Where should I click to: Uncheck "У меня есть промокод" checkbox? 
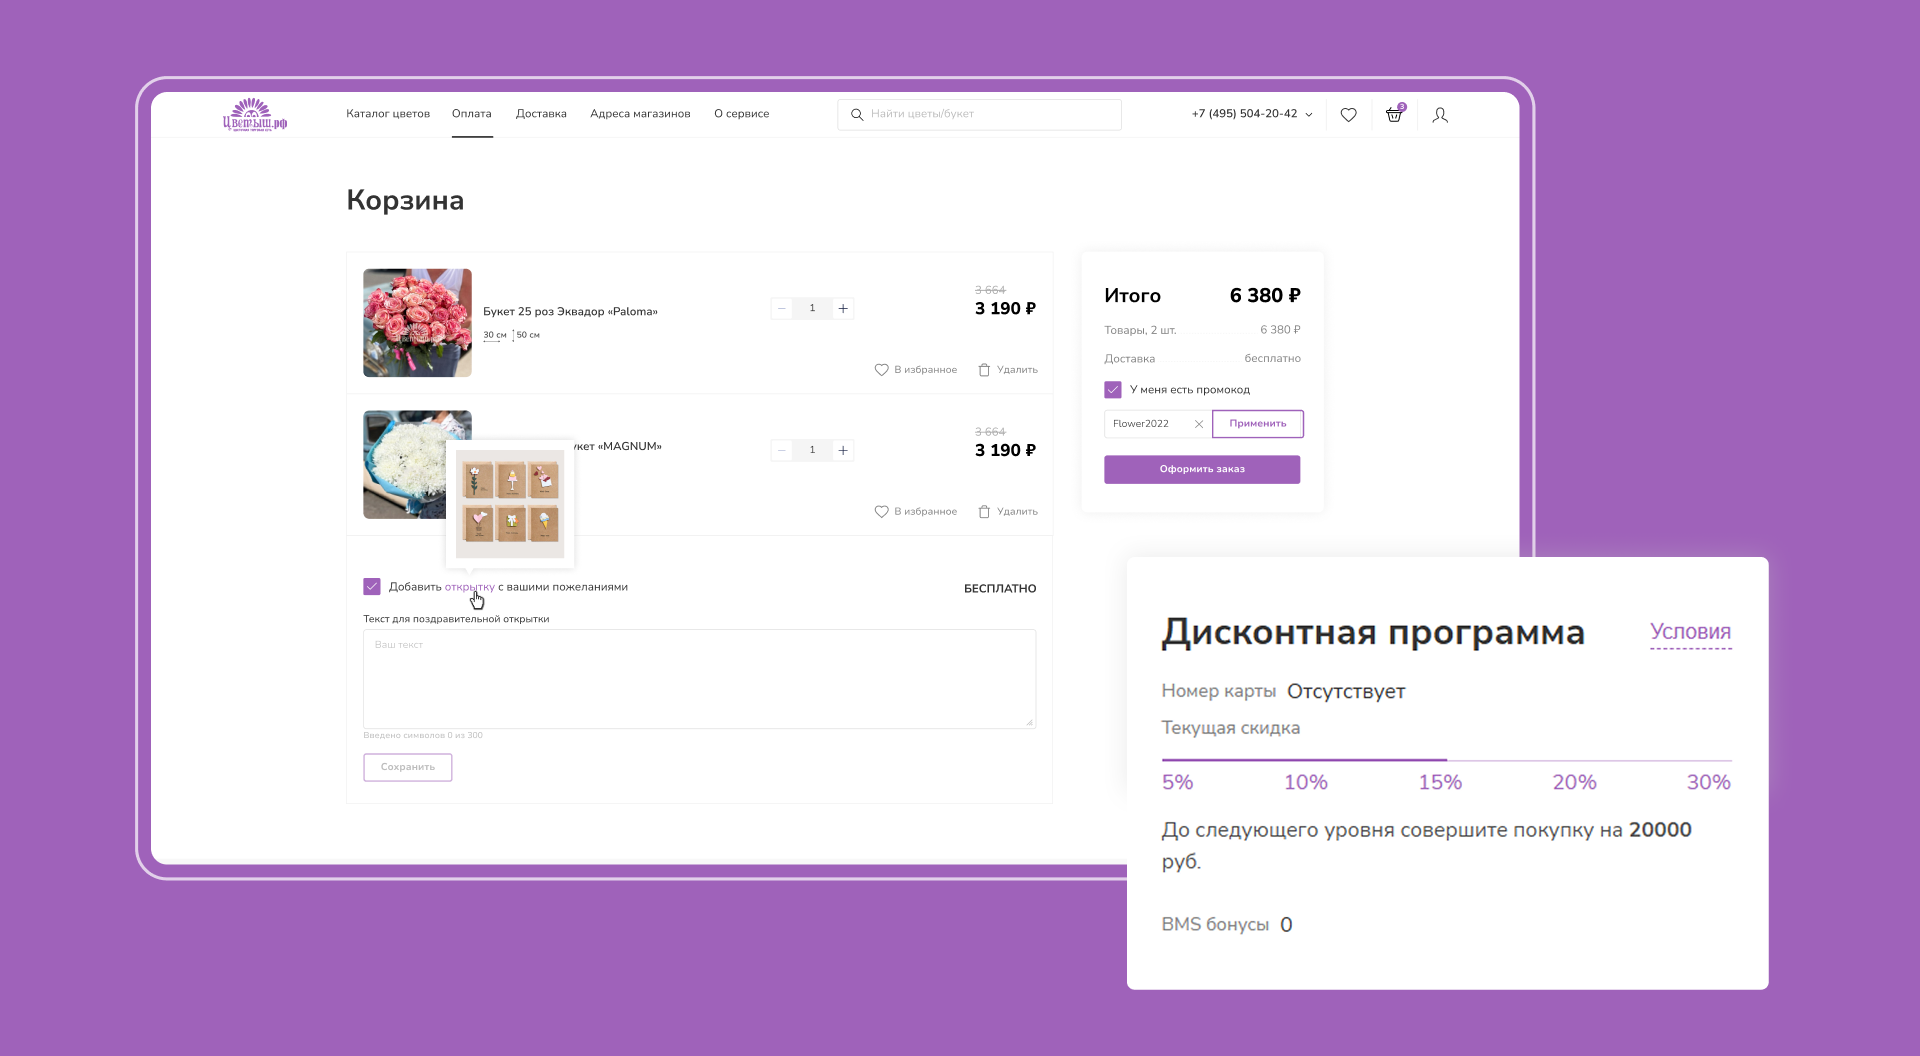pos(1113,390)
